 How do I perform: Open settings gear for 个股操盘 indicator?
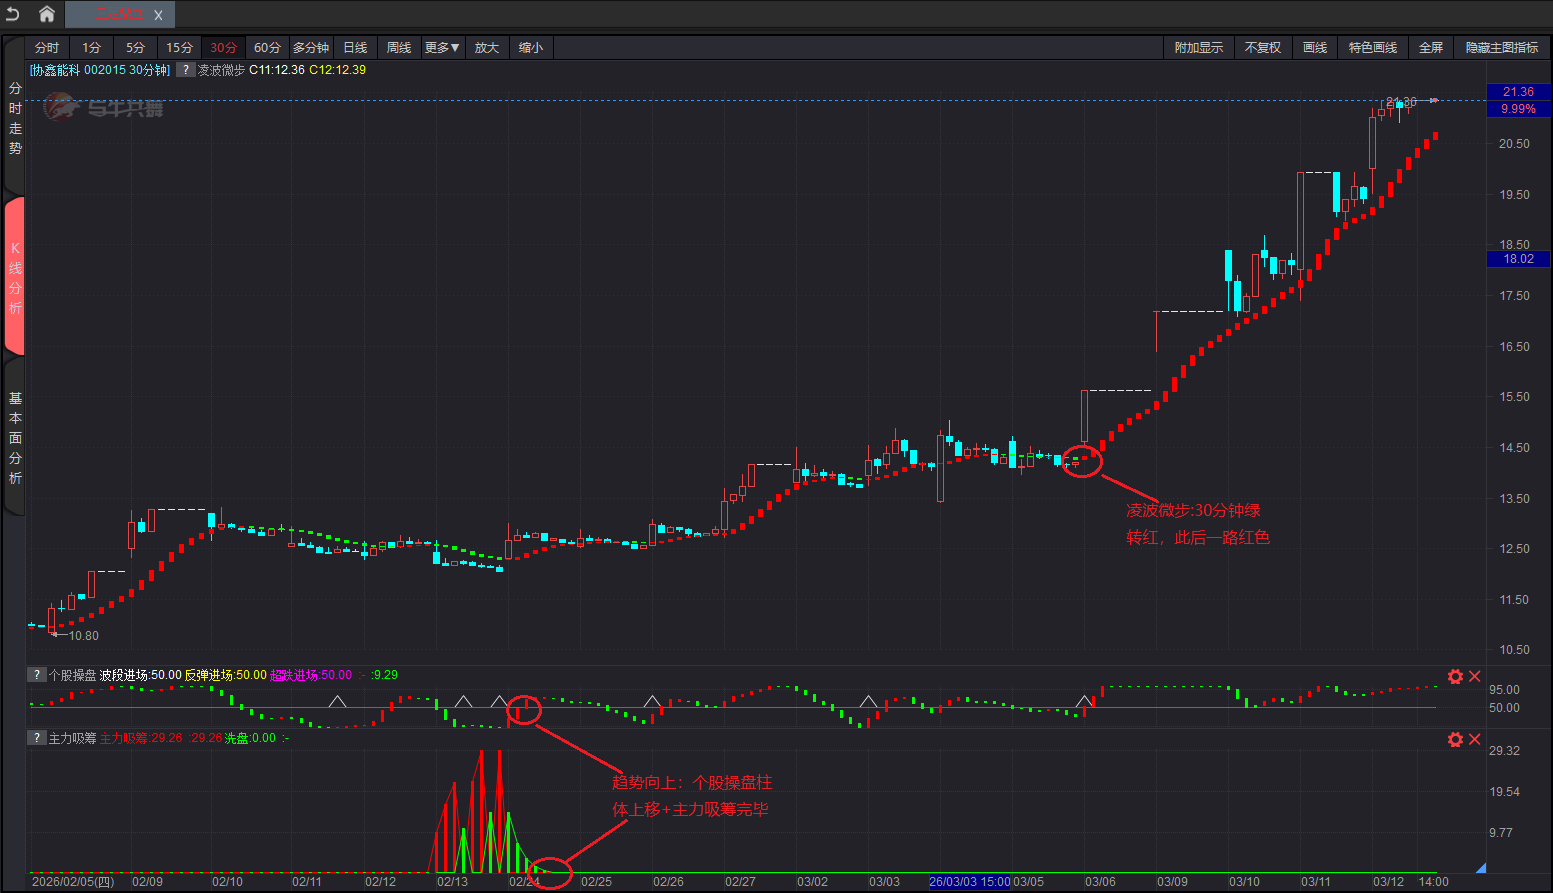(x=1455, y=677)
